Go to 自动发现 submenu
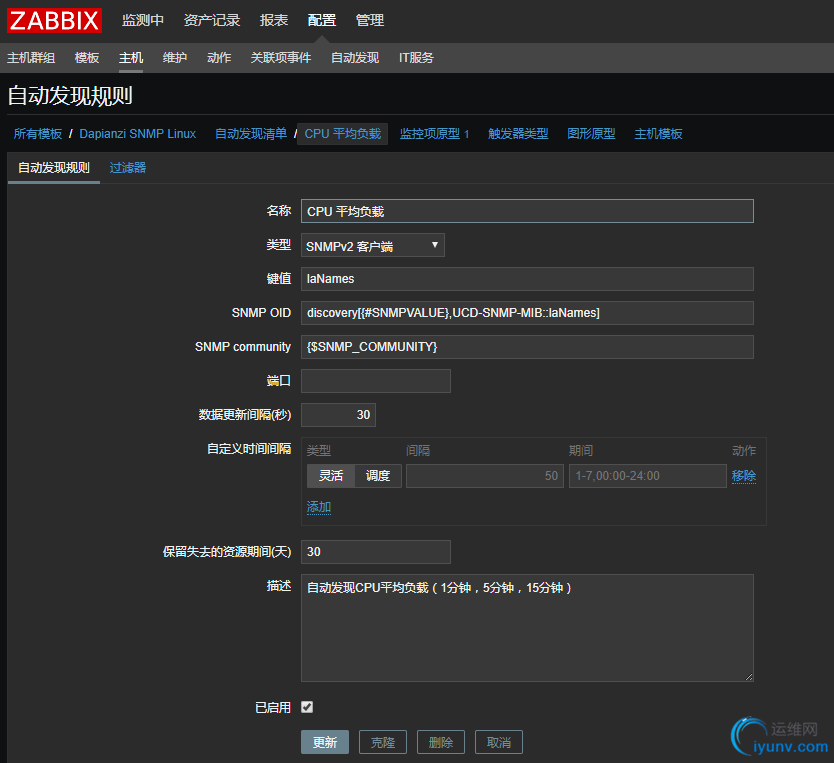This screenshot has height=763, width=834. click(x=355, y=57)
